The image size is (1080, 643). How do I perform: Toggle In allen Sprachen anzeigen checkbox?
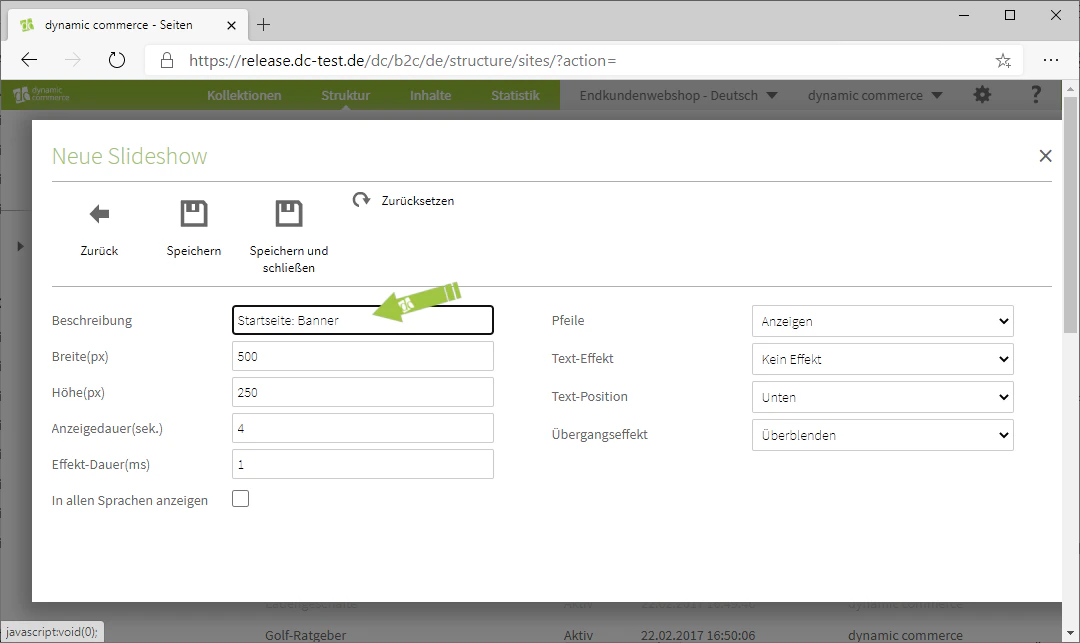(x=240, y=498)
